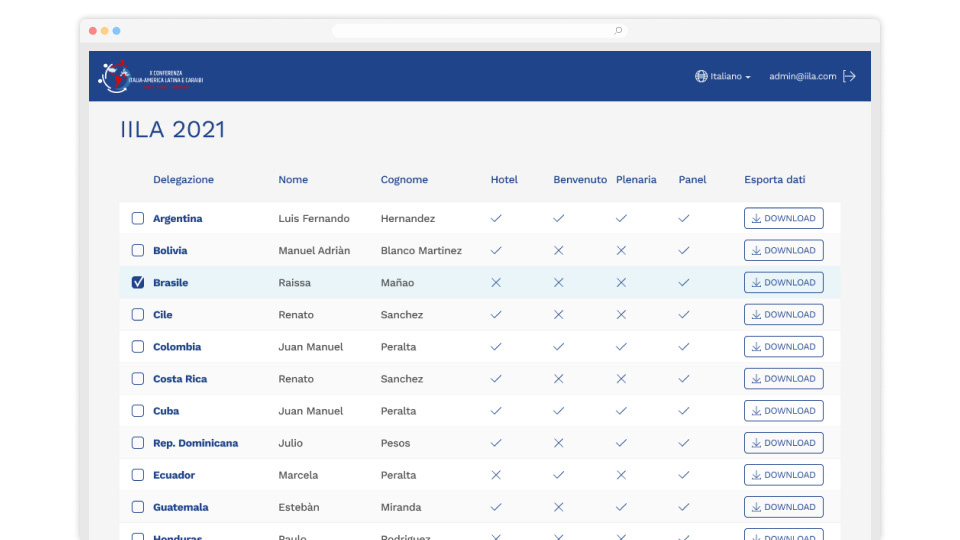960x540 pixels.
Task: Click the admin@iila.com account label
Action: click(803, 76)
